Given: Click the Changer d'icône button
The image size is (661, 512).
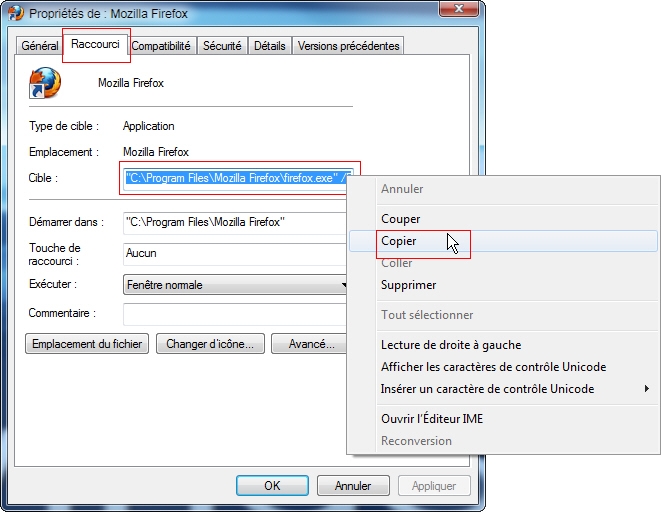Looking at the screenshot, I should (210, 344).
